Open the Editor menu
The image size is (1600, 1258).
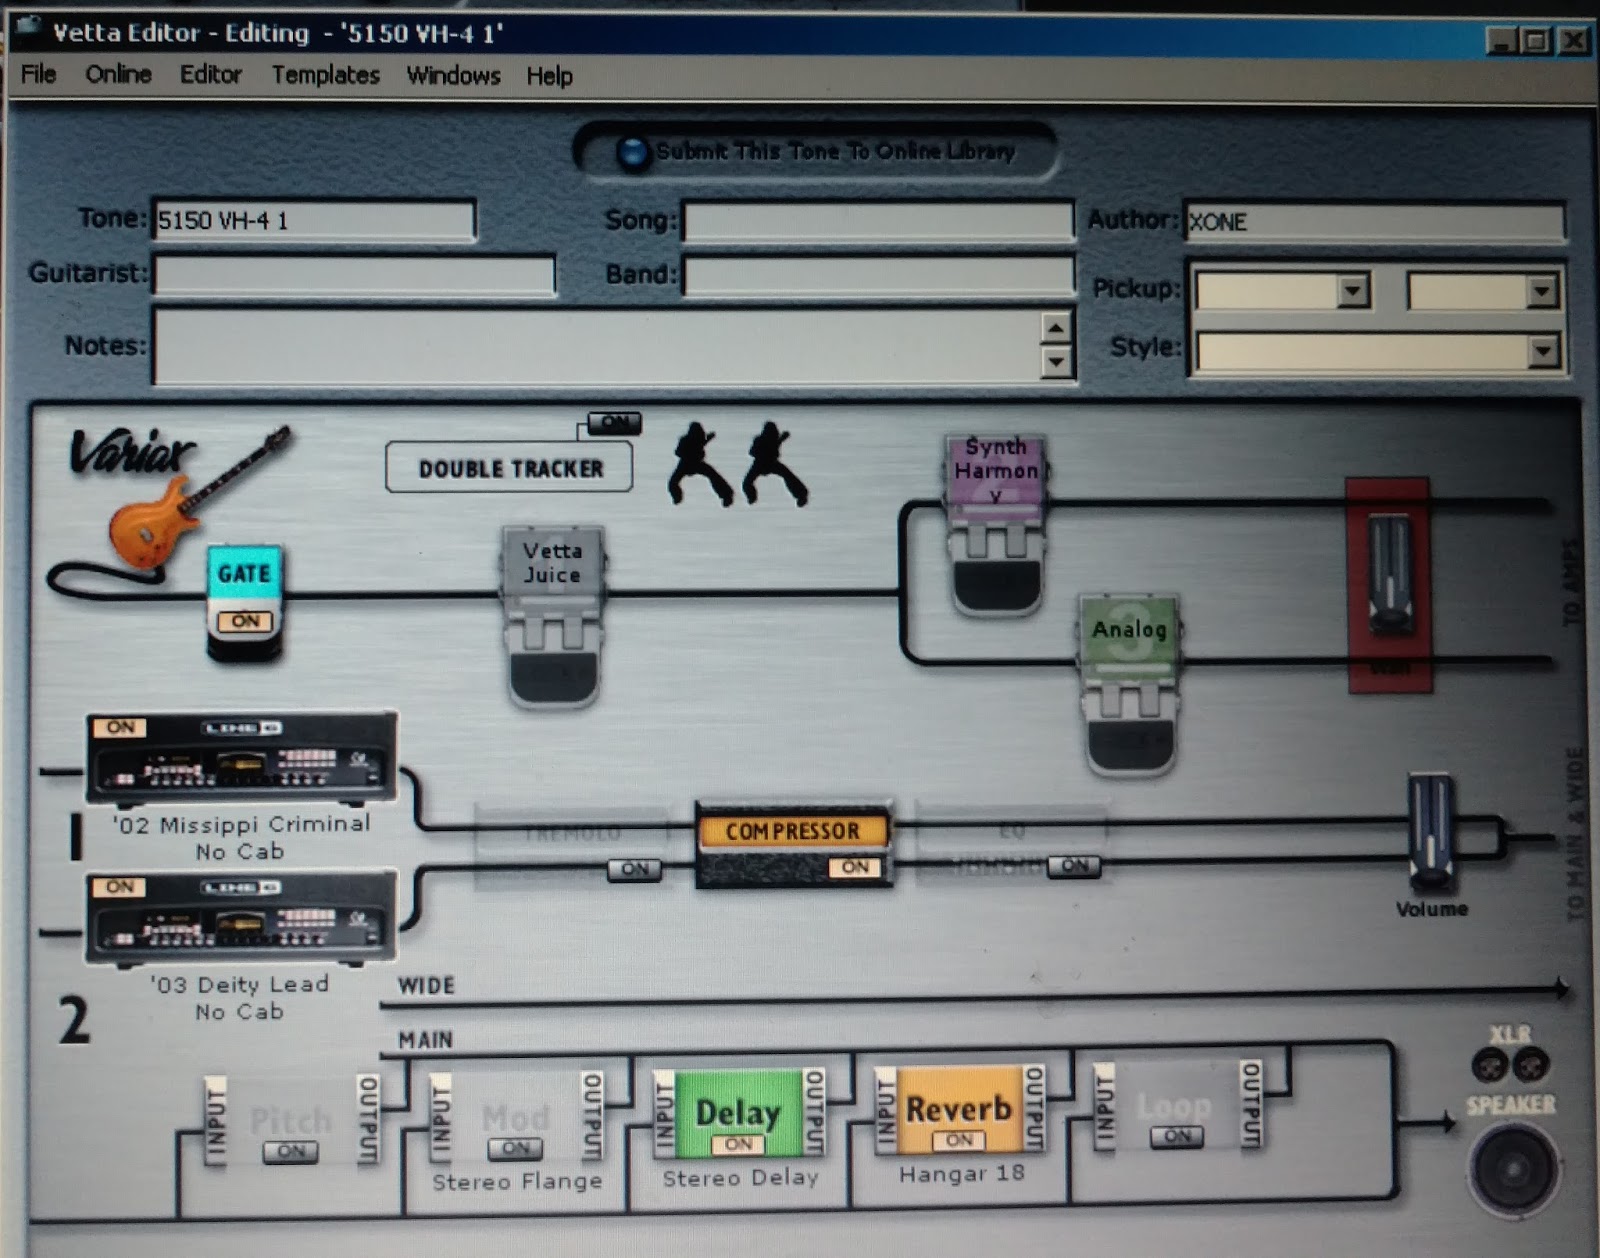(210, 75)
